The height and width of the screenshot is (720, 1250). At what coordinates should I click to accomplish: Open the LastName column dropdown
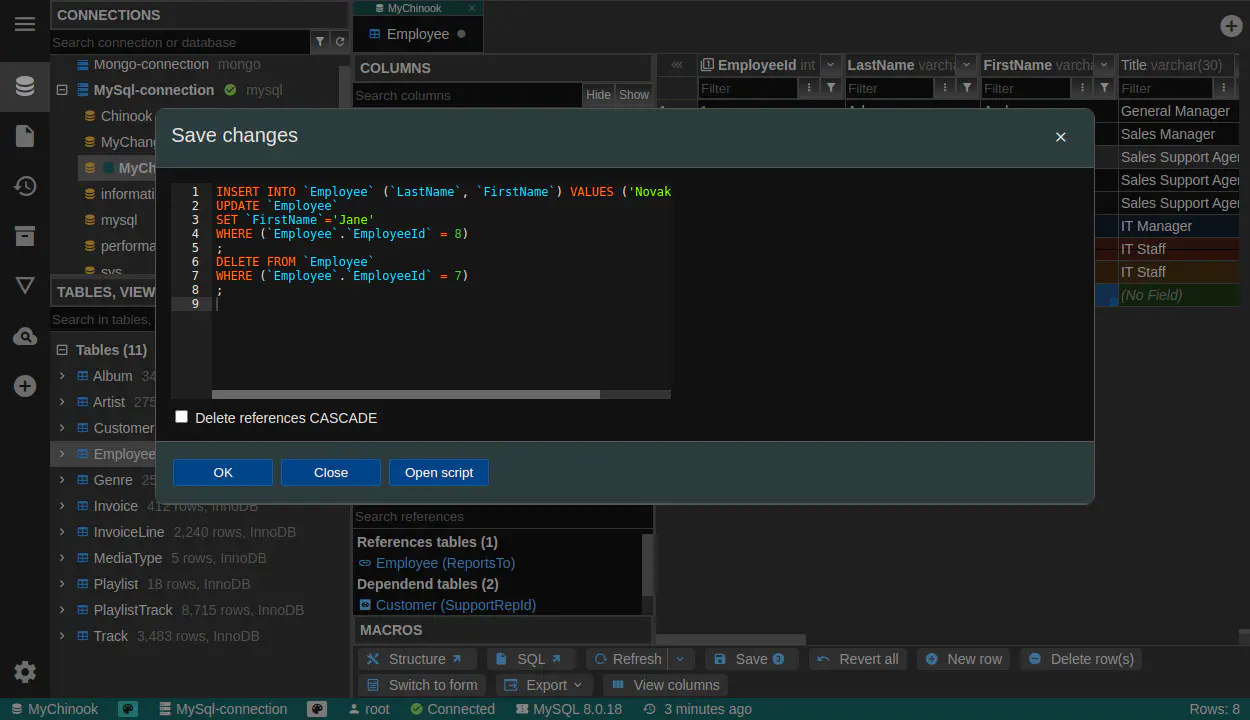[x=965, y=65]
